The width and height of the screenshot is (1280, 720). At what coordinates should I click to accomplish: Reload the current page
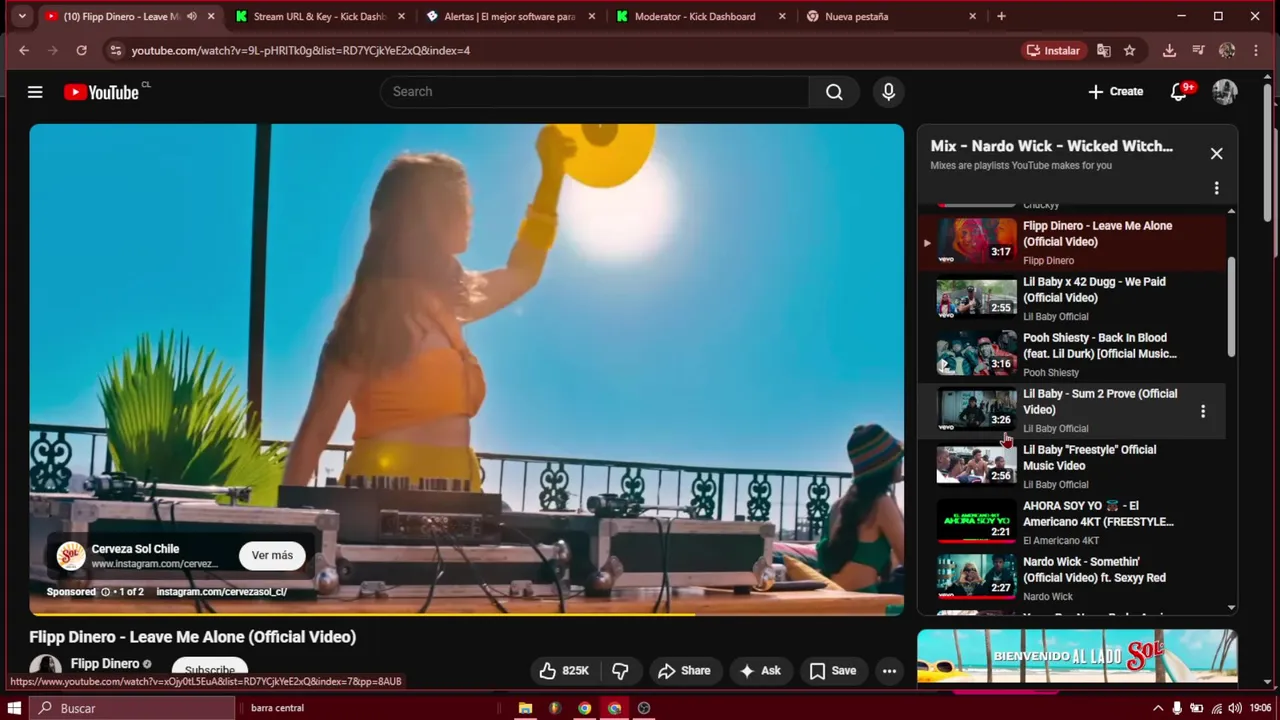click(81, 51)
